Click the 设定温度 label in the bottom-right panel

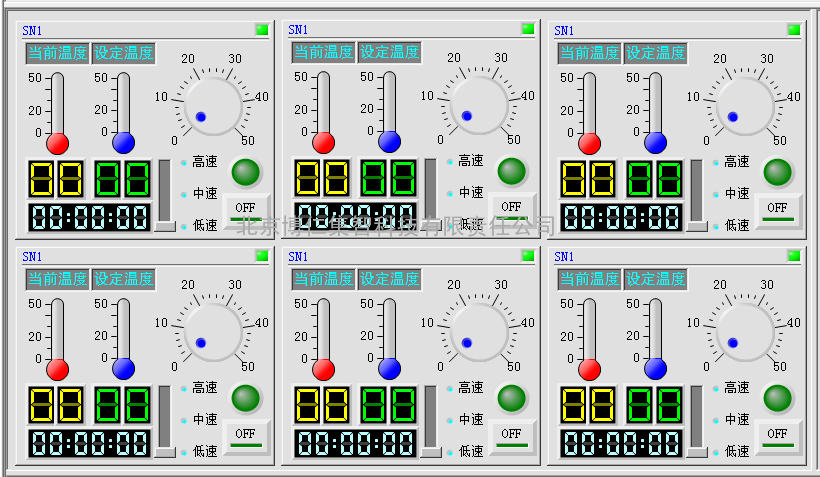click(655, 279)
